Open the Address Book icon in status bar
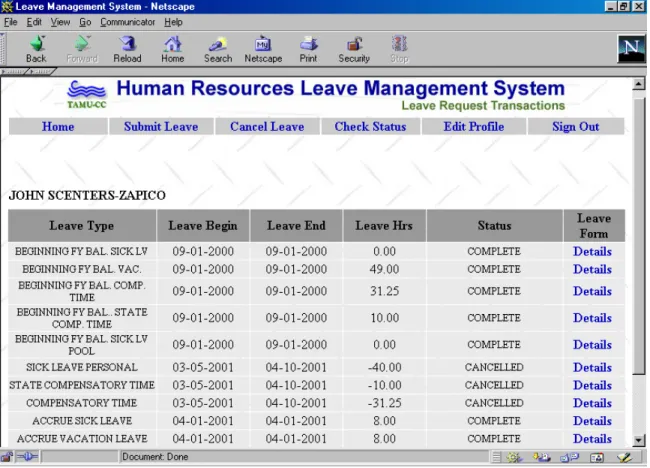Image resolution: width=650 pixels, height=468 pixels. [597, 458]
